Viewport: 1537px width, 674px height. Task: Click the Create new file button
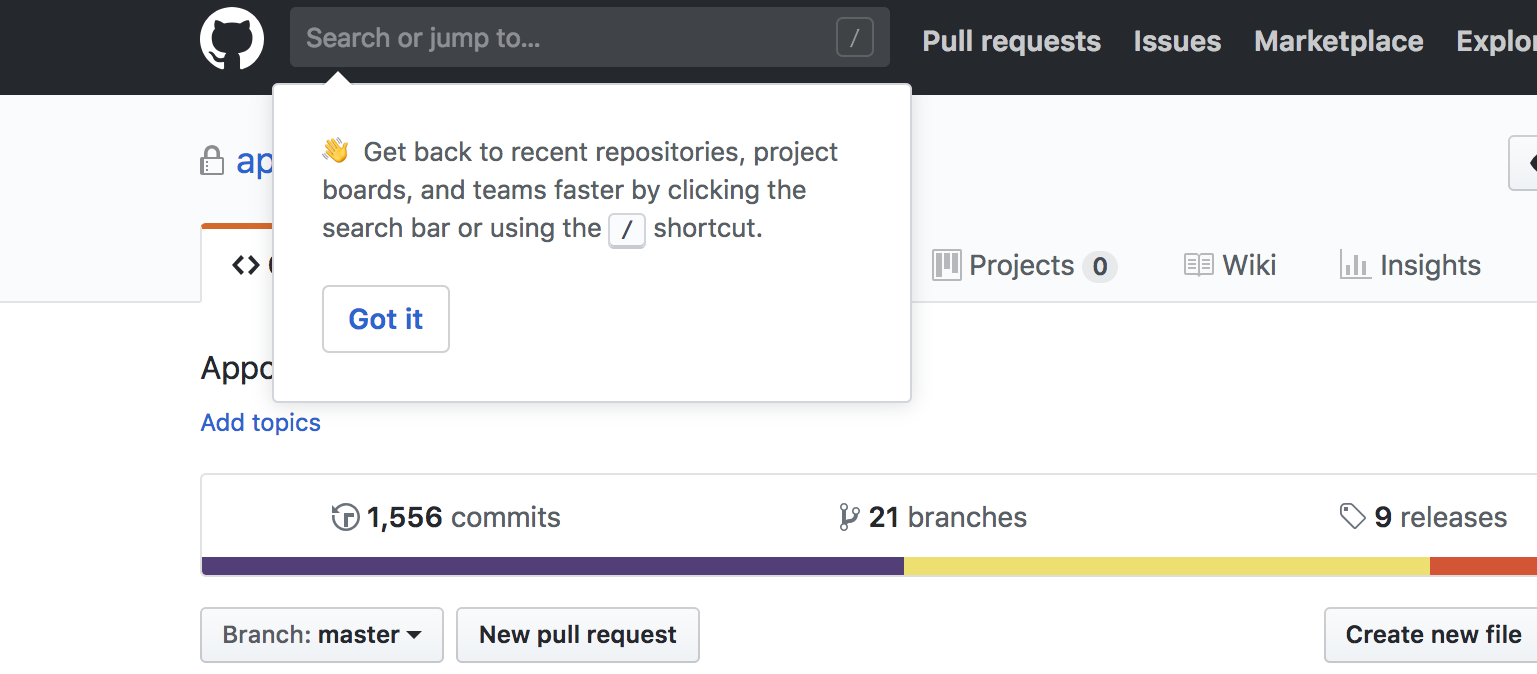pyautogui.click(x=1432, y=635)
